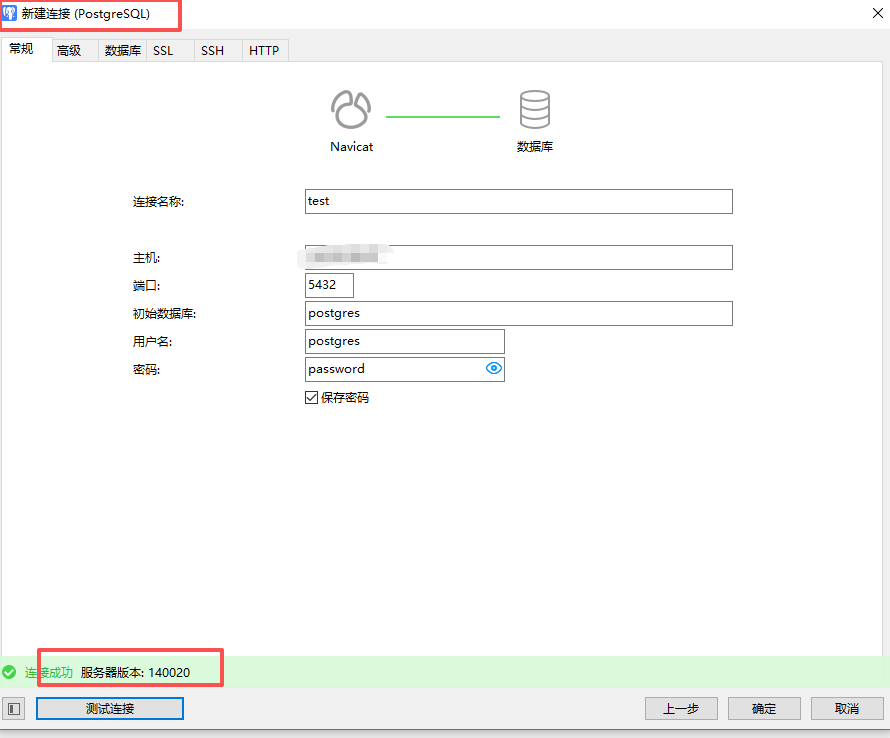This screenshot has height=738, width=890.
Task: Click the 上一步 button
Action: tap(681, 709)
